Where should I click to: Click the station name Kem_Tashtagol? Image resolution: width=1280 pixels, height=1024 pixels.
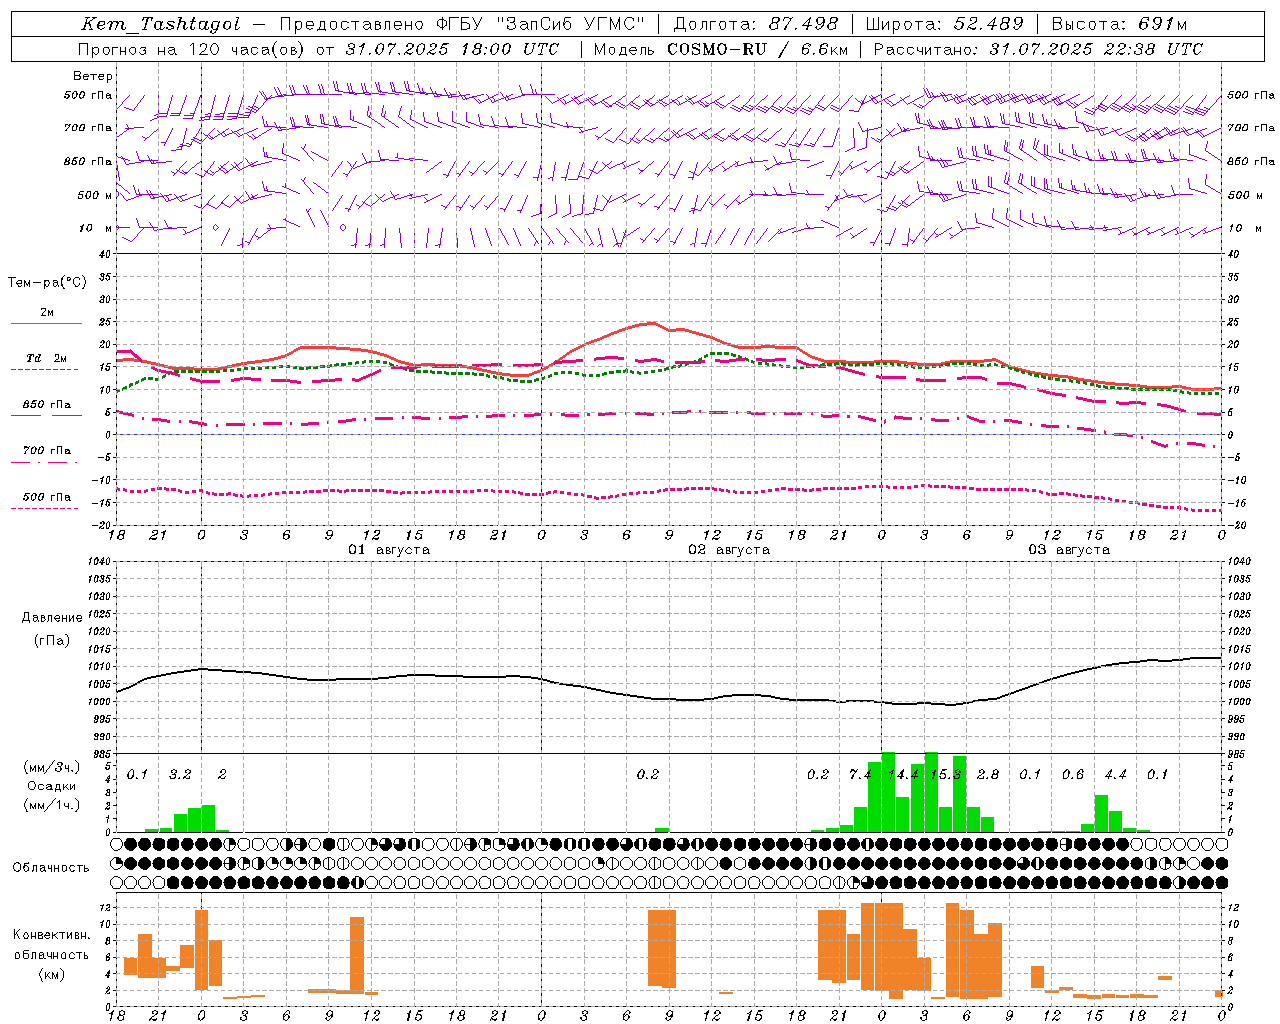pos(161,24)
